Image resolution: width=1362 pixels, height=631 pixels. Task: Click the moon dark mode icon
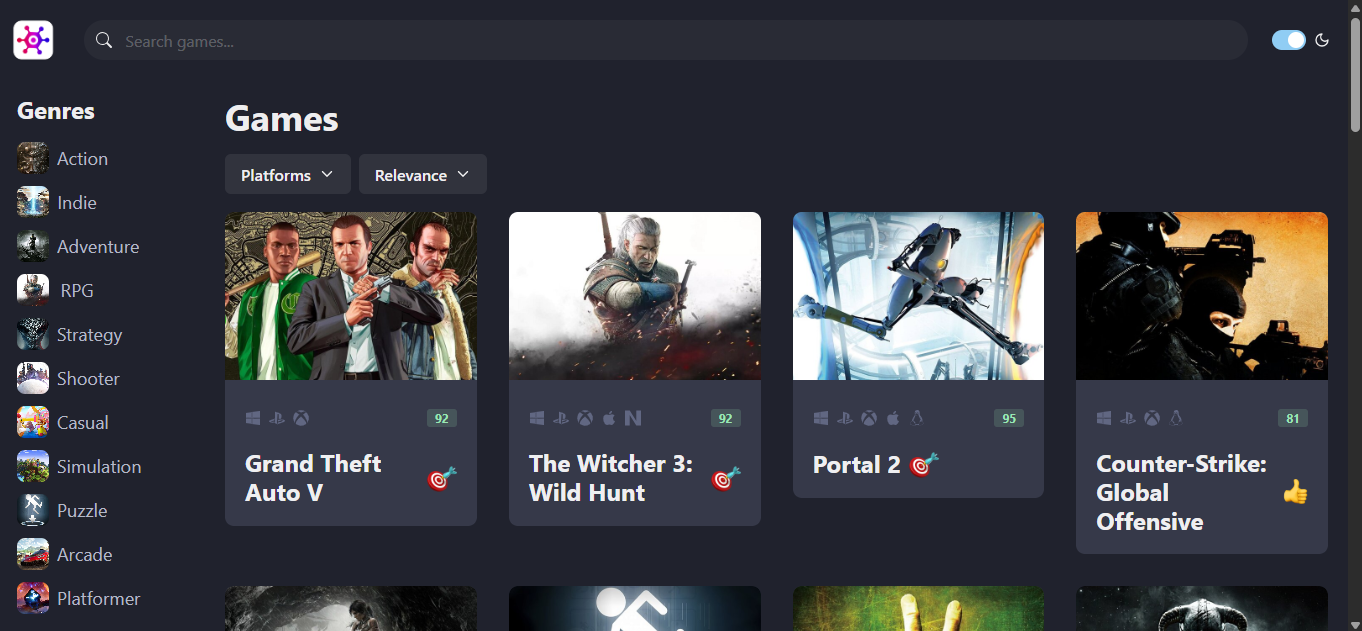tap(1322, 40)
